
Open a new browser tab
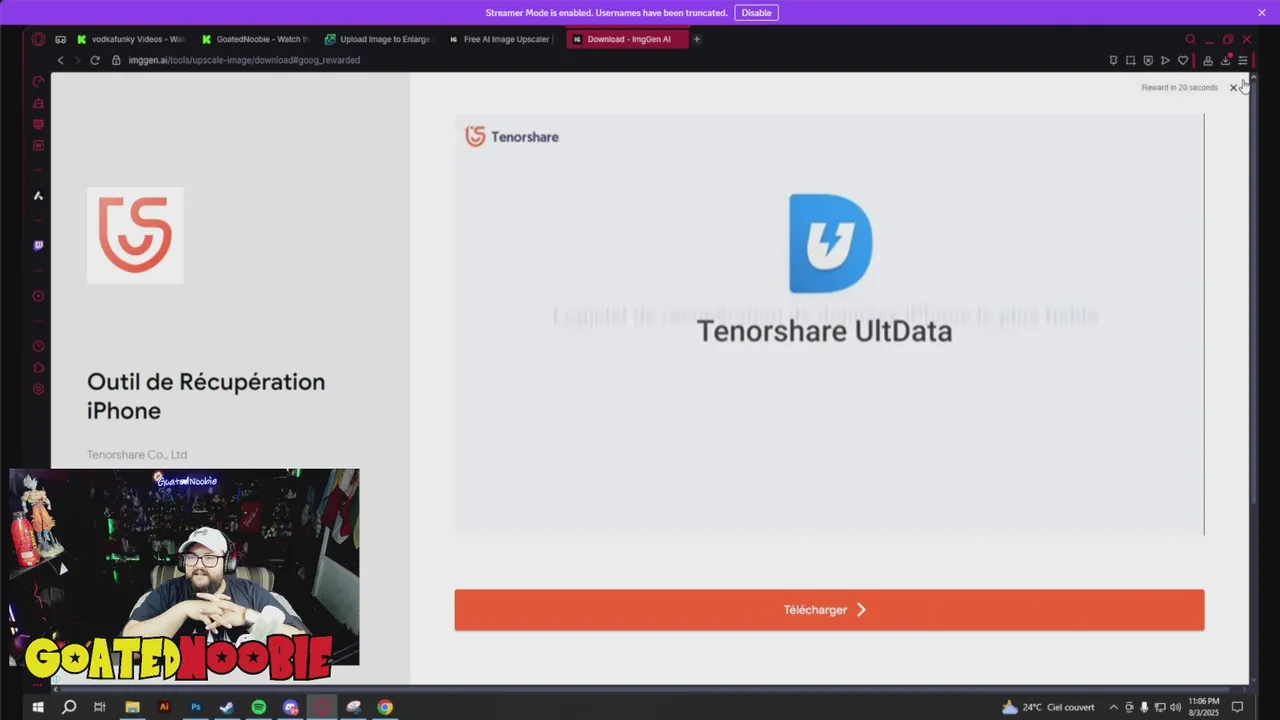[697, 39]
